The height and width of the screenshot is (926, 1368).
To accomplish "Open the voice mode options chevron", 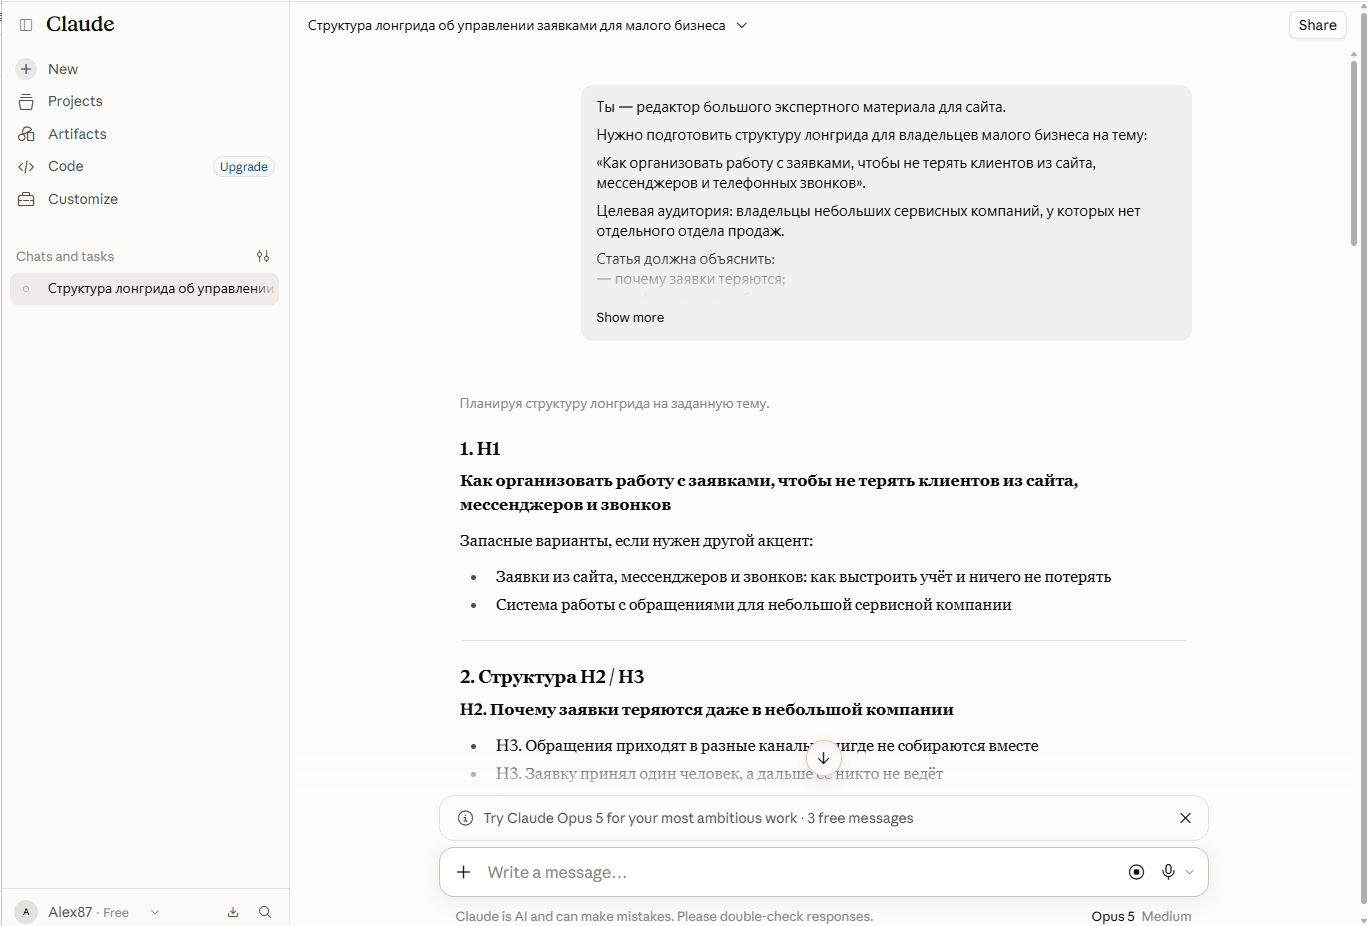I will (x=1190, y=872).
